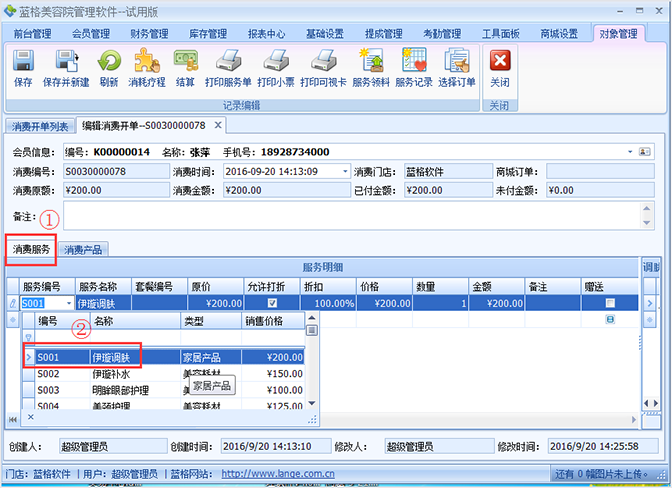Viewport: 672px width, 488px height.
Task: Click the row arrow of S001 list entry
Action: tap(29, 357)
